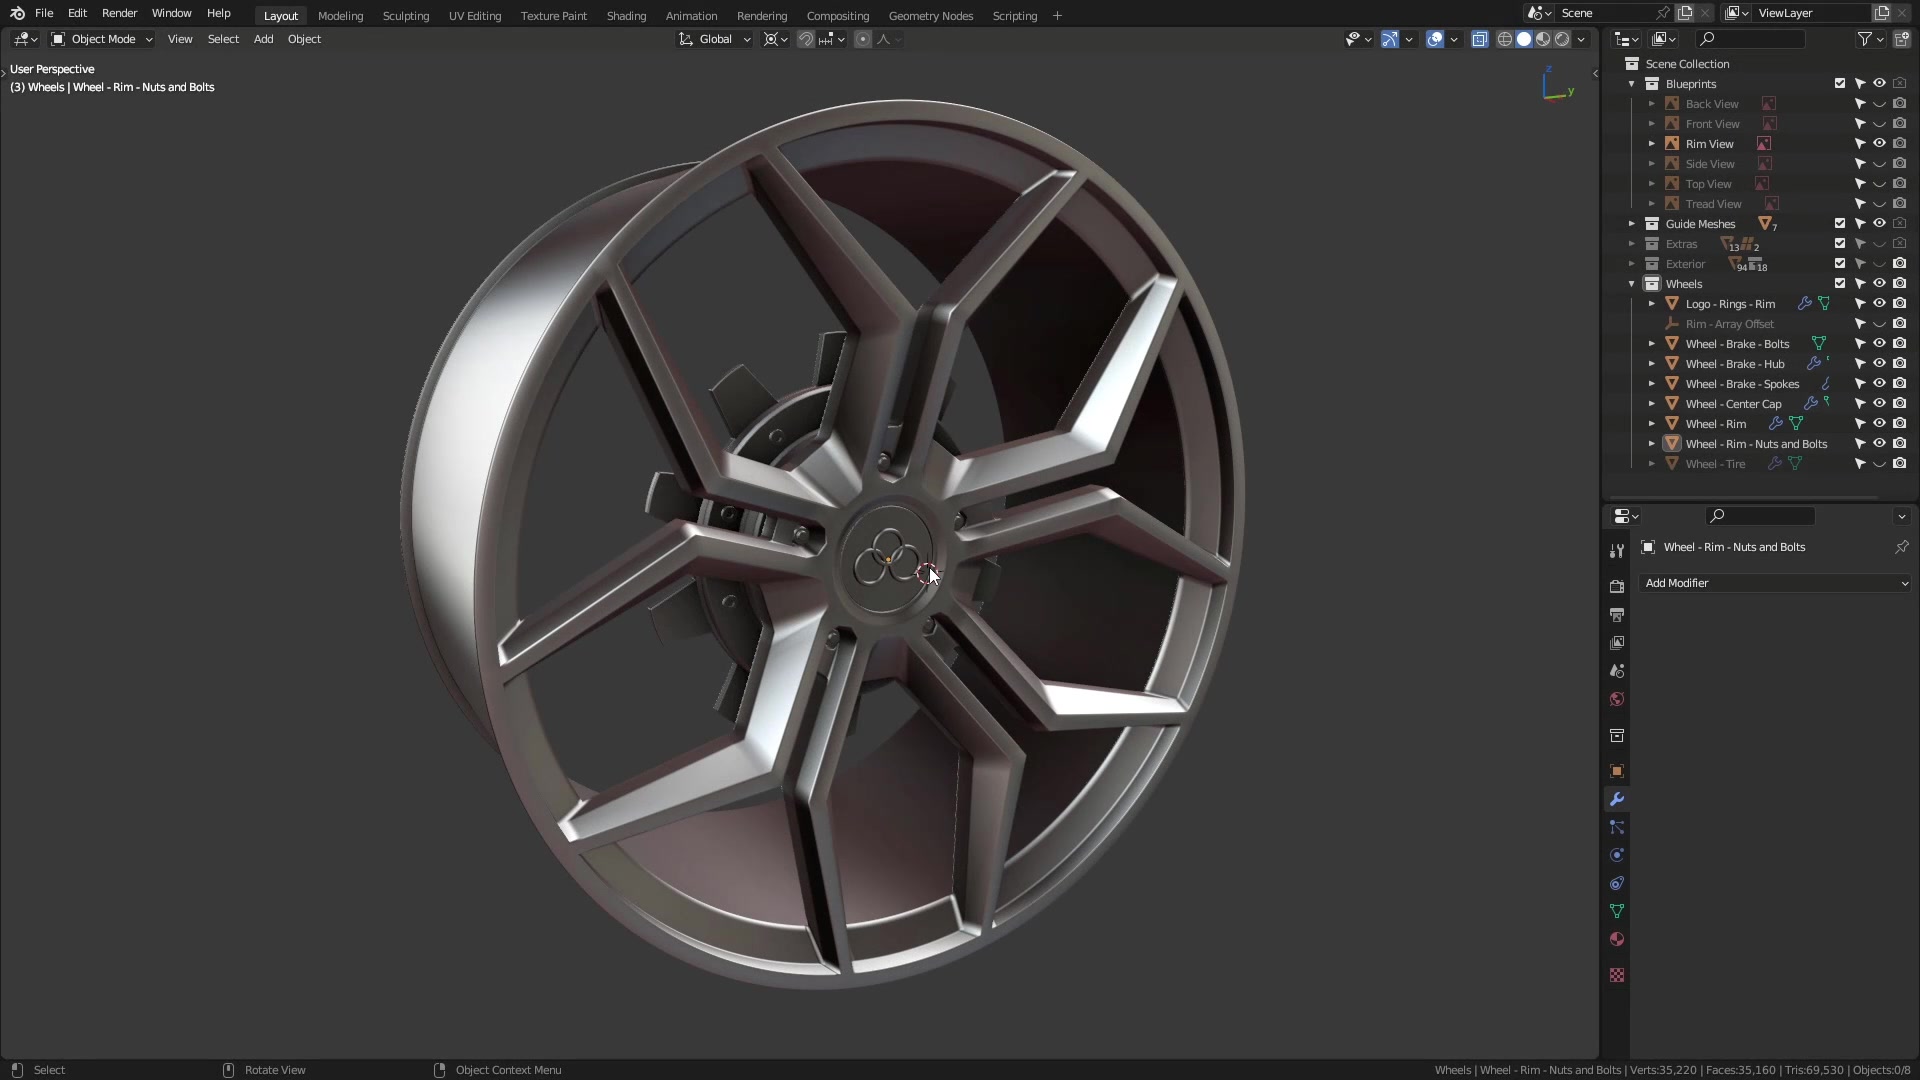Open Object Mode interaction dropdown

102,39
